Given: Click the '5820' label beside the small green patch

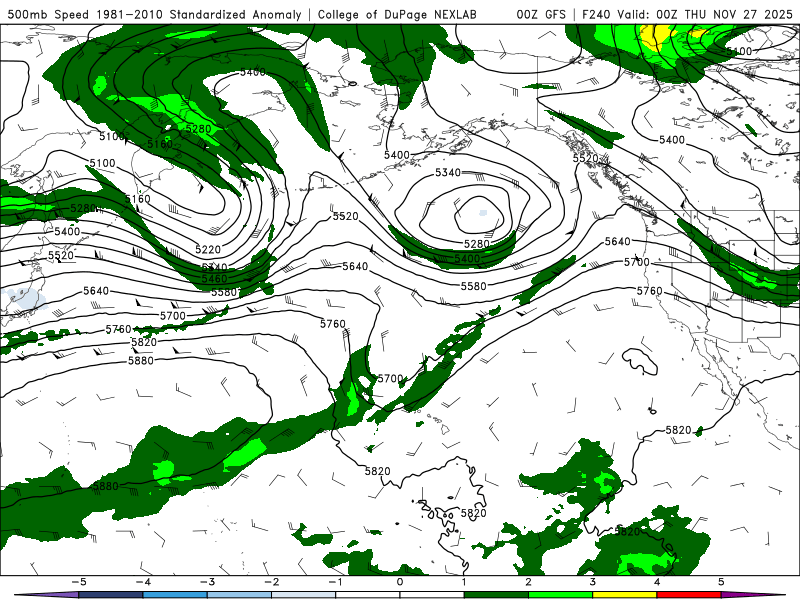Looking at the screenshot, I should click(x=679, y=430).
